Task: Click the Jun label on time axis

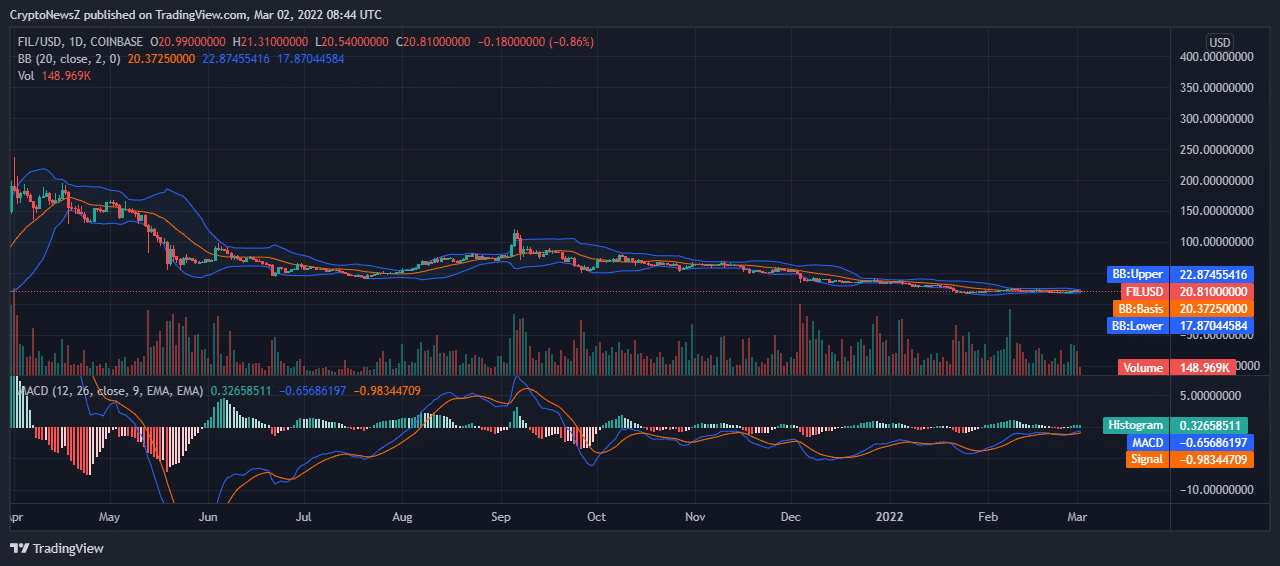Action: 208,518
